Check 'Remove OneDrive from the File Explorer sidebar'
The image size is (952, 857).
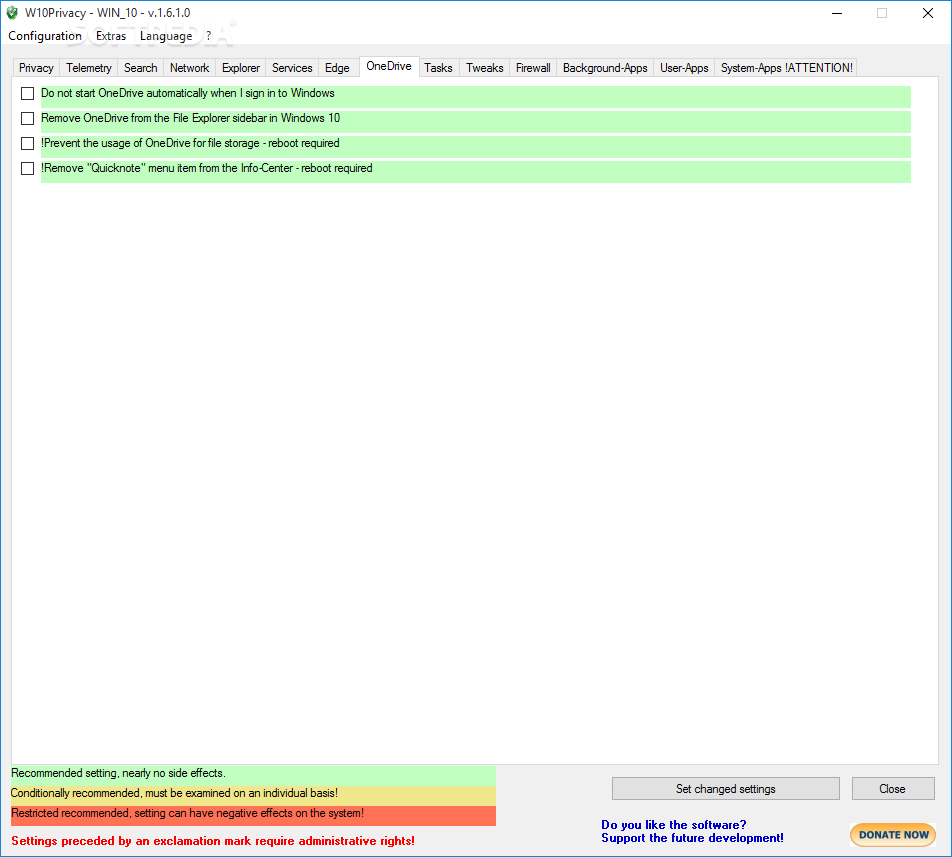[27, 118]
